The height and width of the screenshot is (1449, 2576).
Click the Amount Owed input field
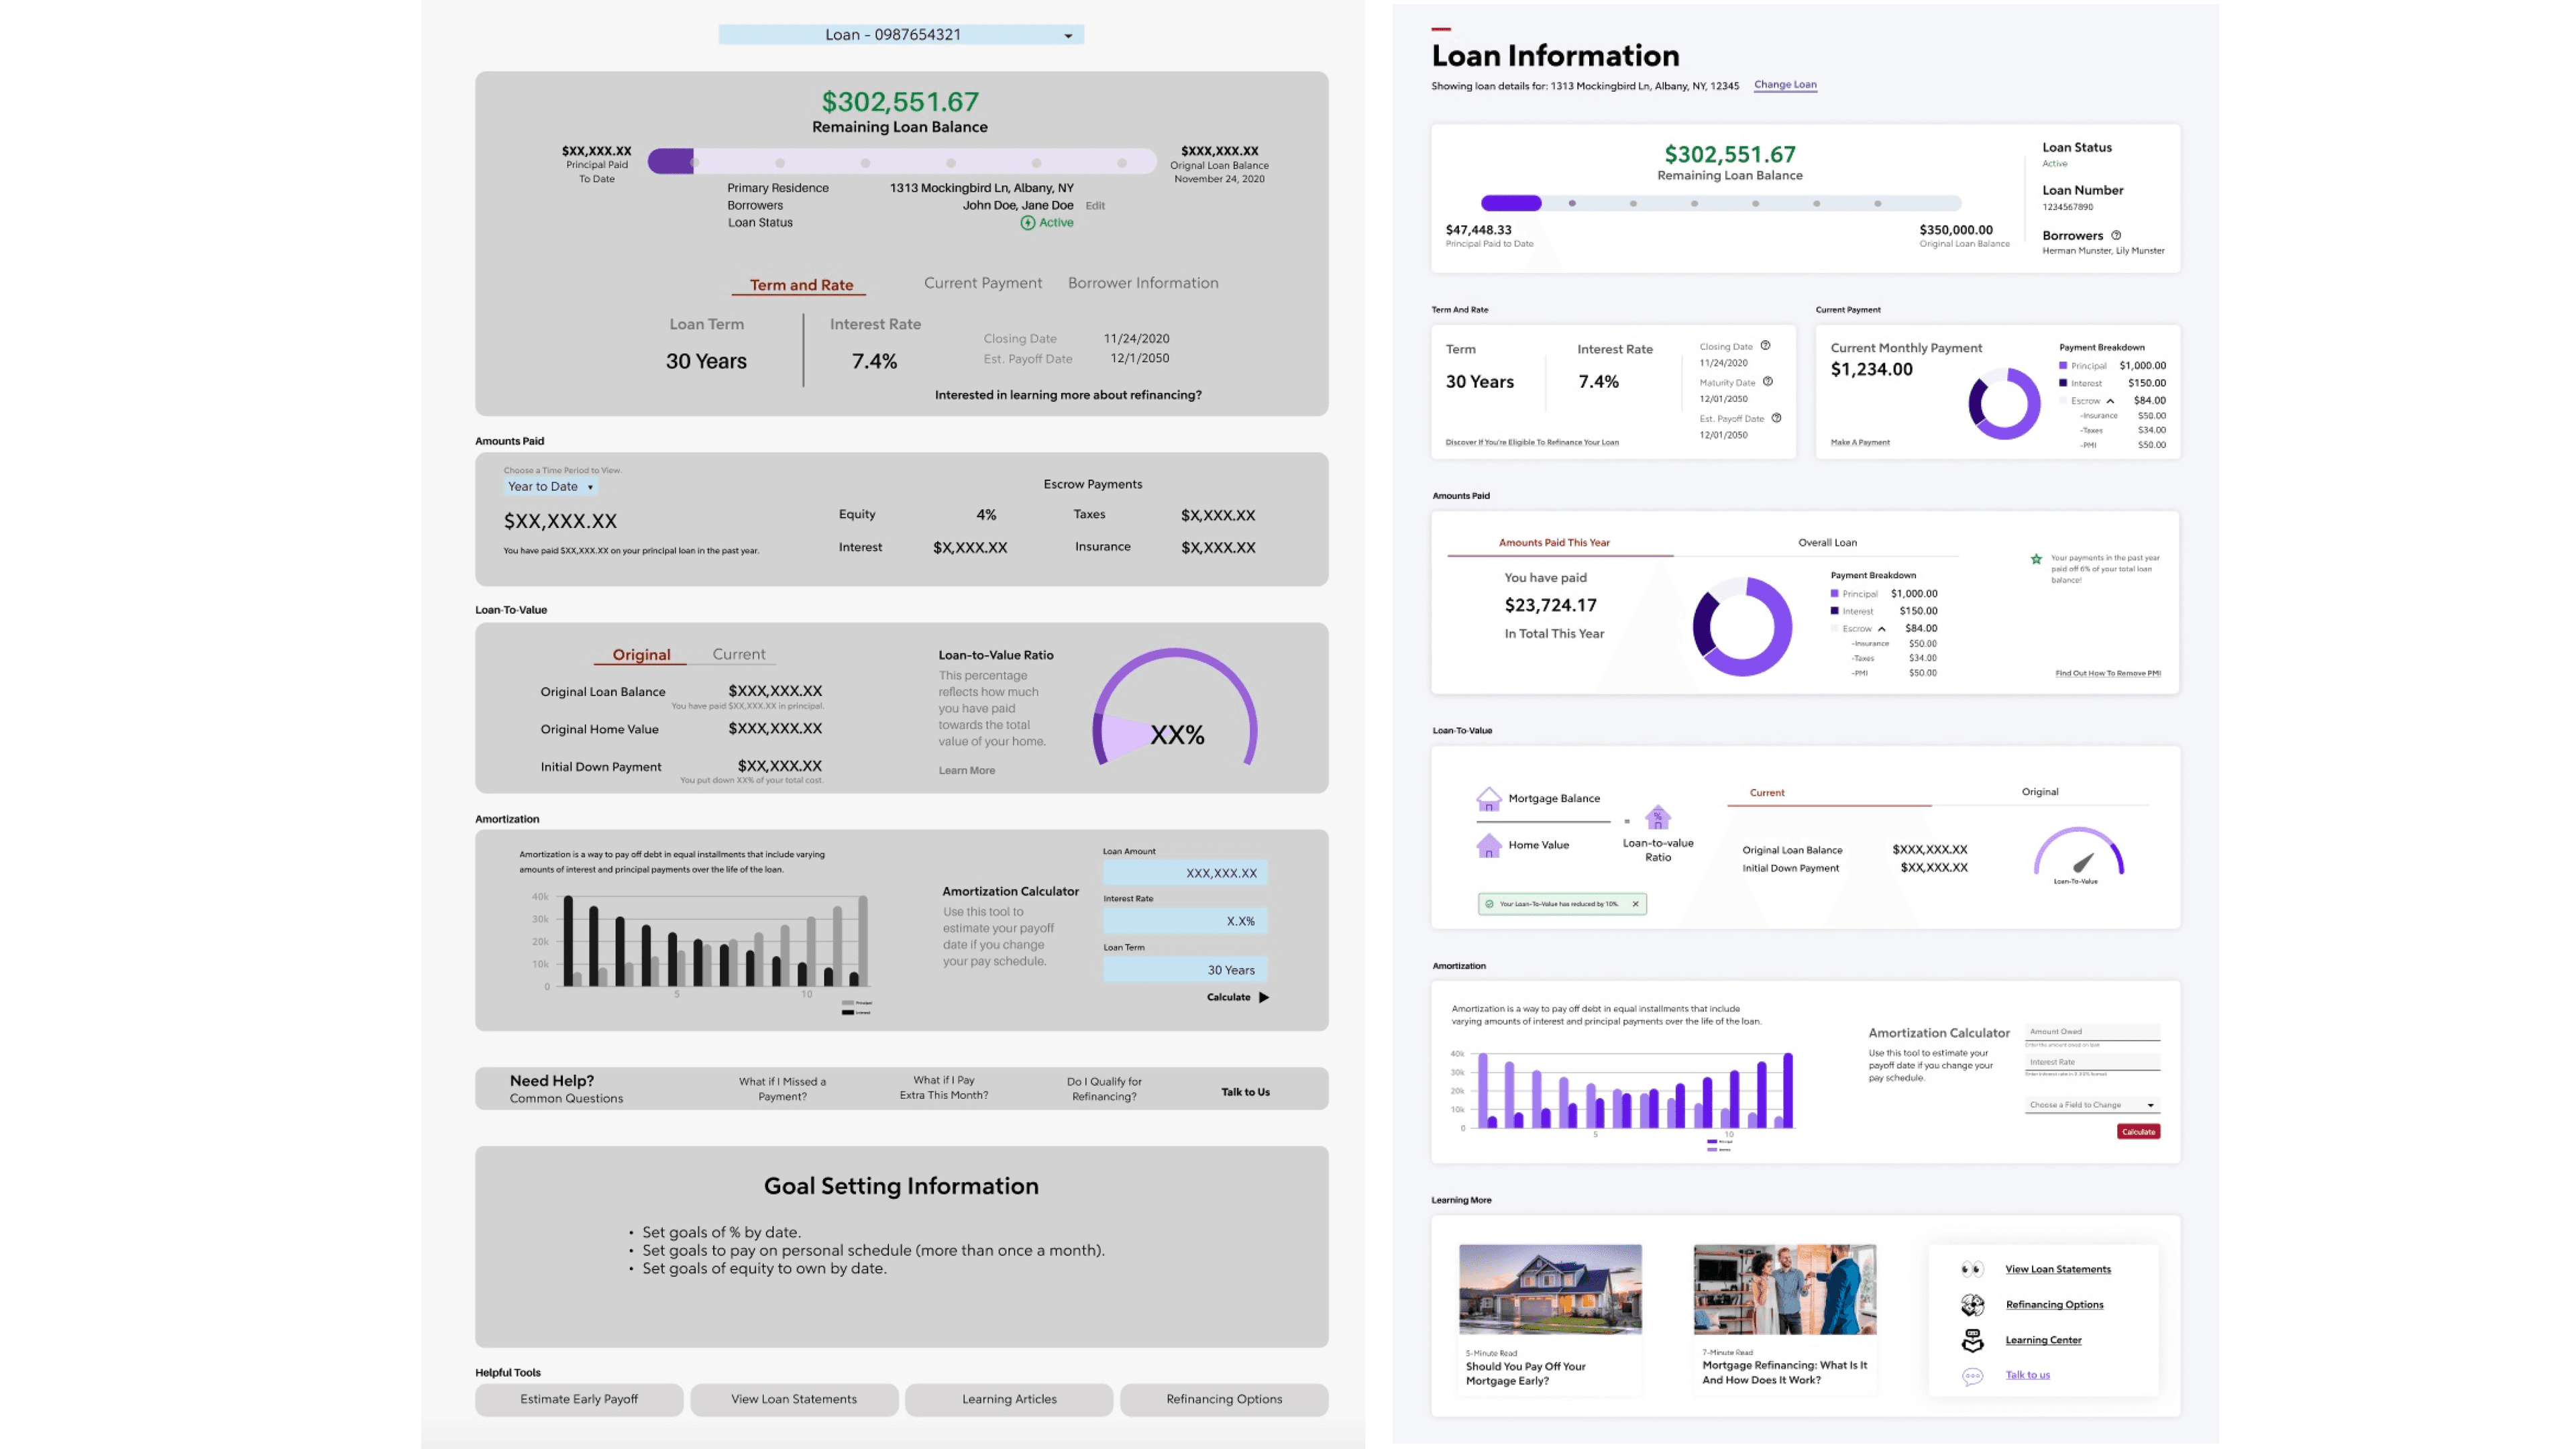pos(2092,1032)
